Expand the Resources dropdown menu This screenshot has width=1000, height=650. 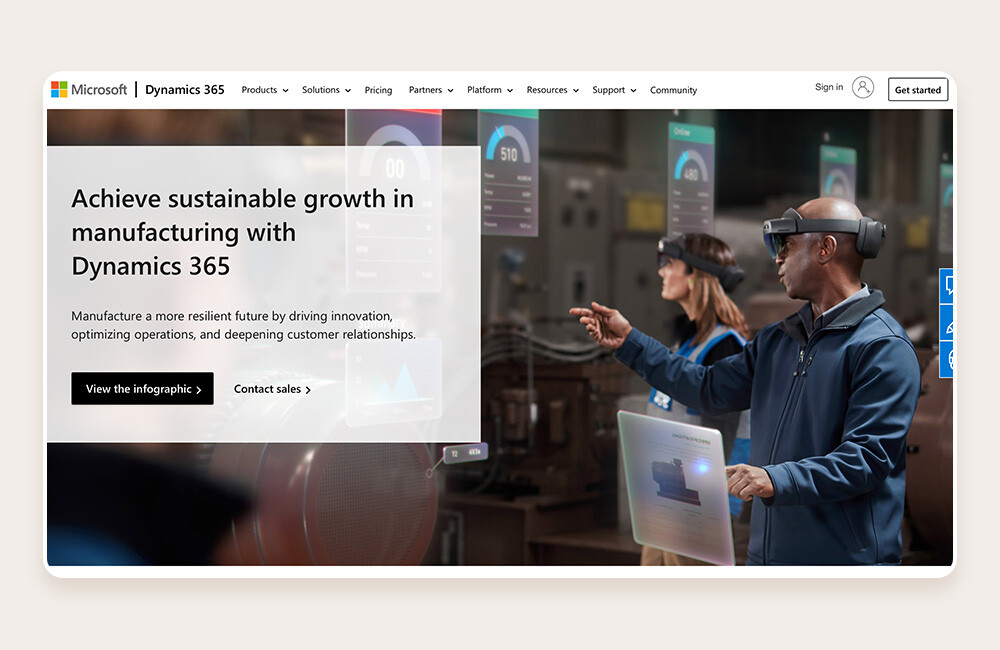(x=552, y=90)
